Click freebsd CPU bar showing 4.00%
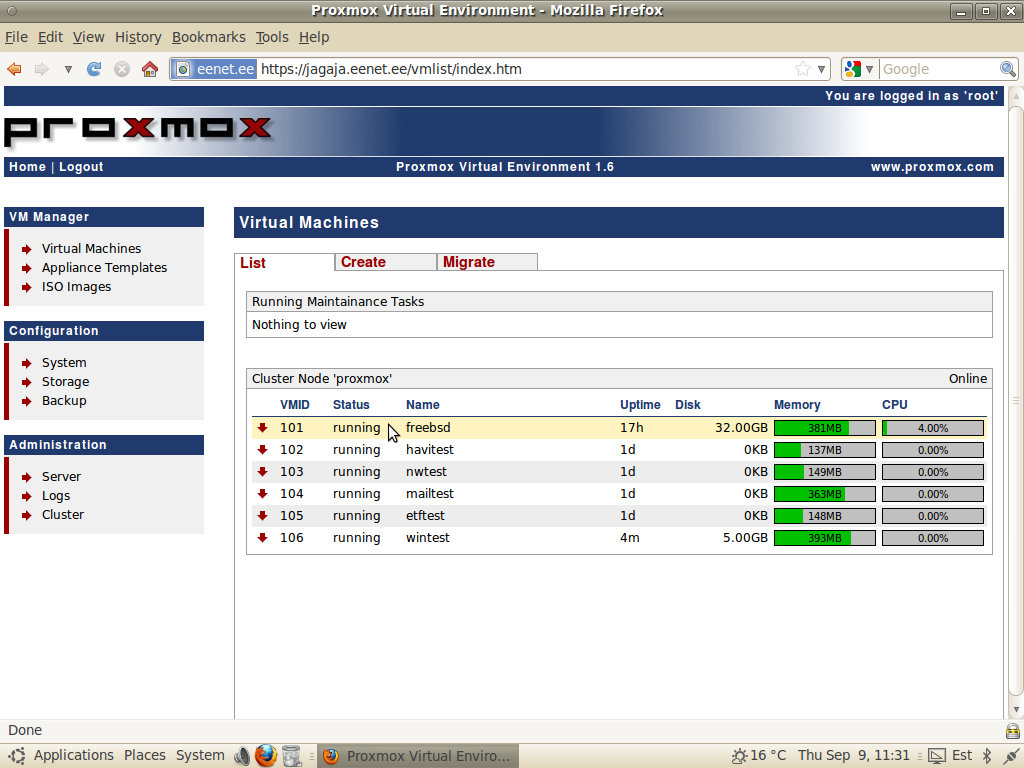The height and width of the screenshot is (768, 1024). pos(933,428)
